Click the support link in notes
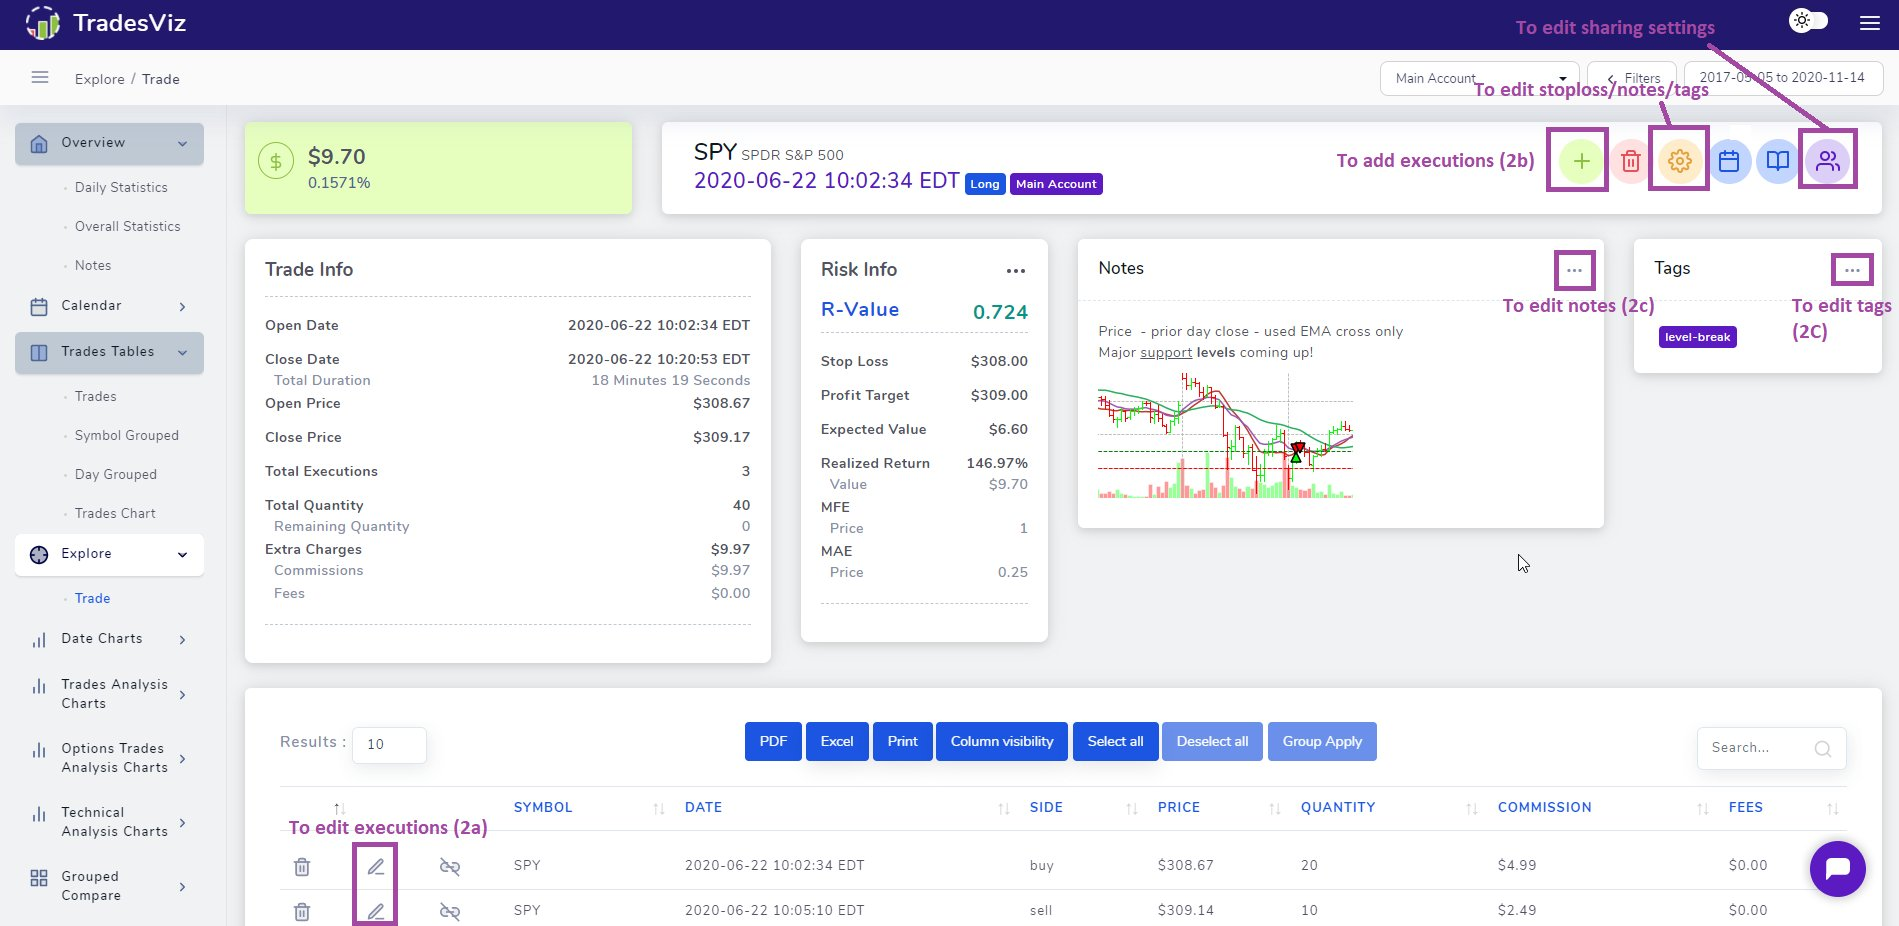Screen dimensions: 1899x926 pos(1166,352)
